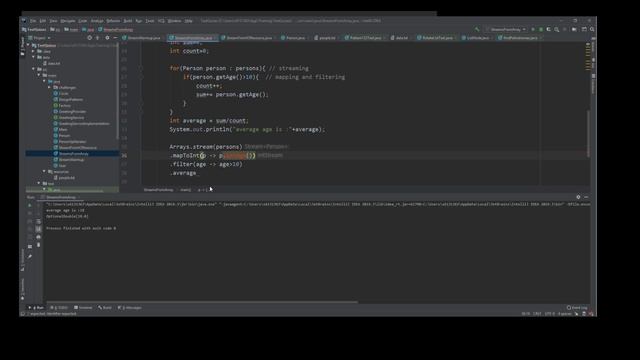Click the Run console horizontal scrollbar
Image resolution: width=640 pixels, height=360 pixels.
(x=201, y=302)
